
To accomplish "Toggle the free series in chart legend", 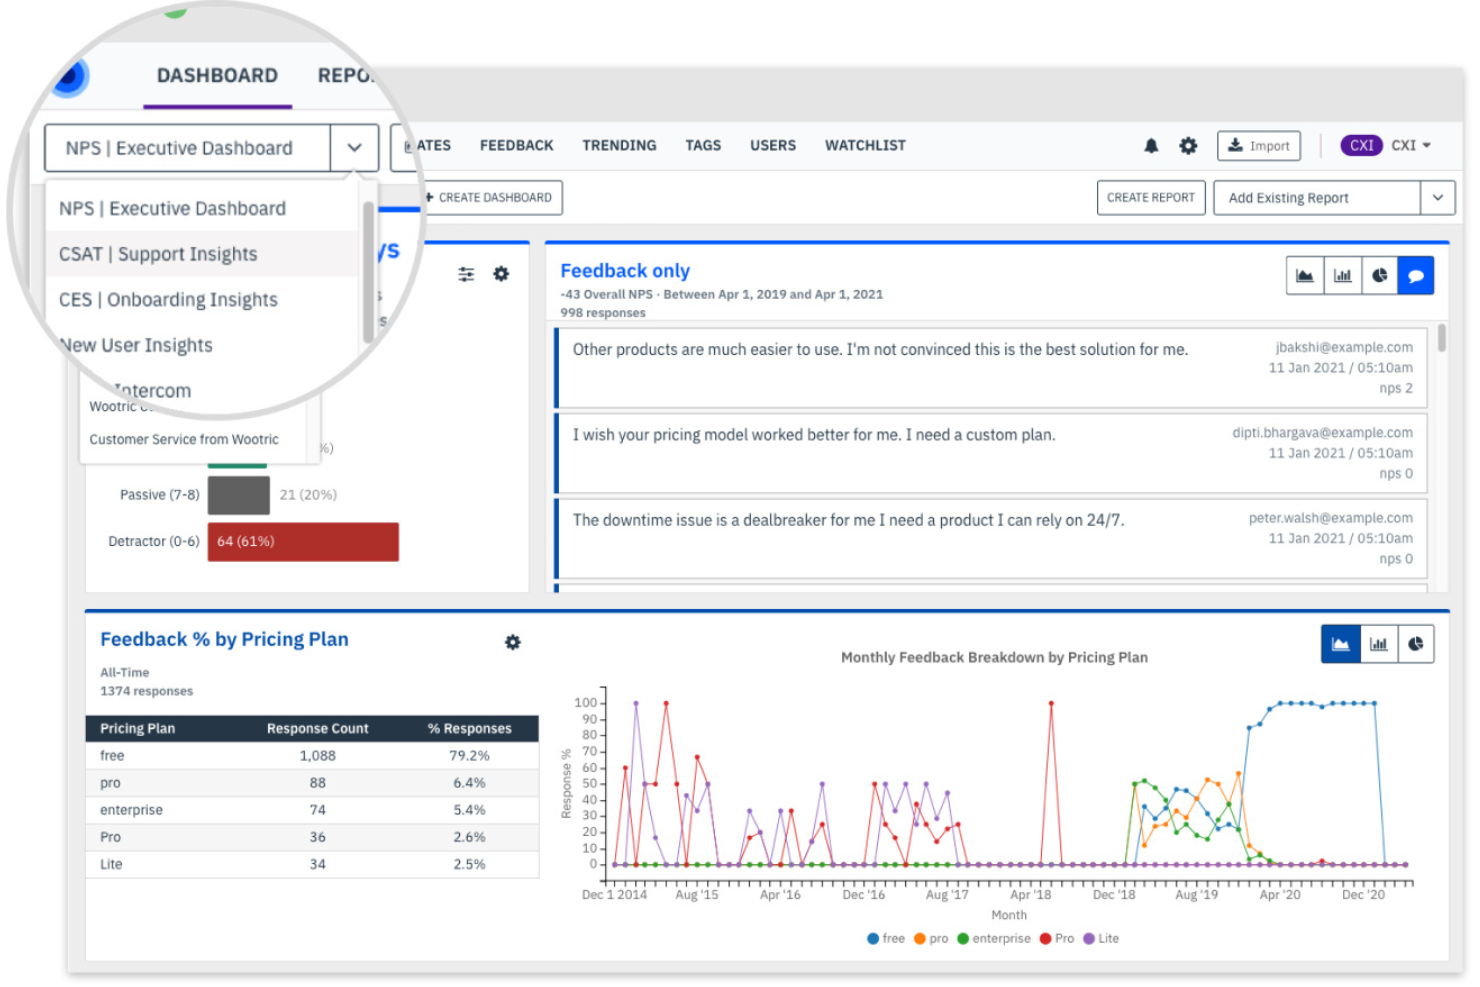I will point(886,939).
